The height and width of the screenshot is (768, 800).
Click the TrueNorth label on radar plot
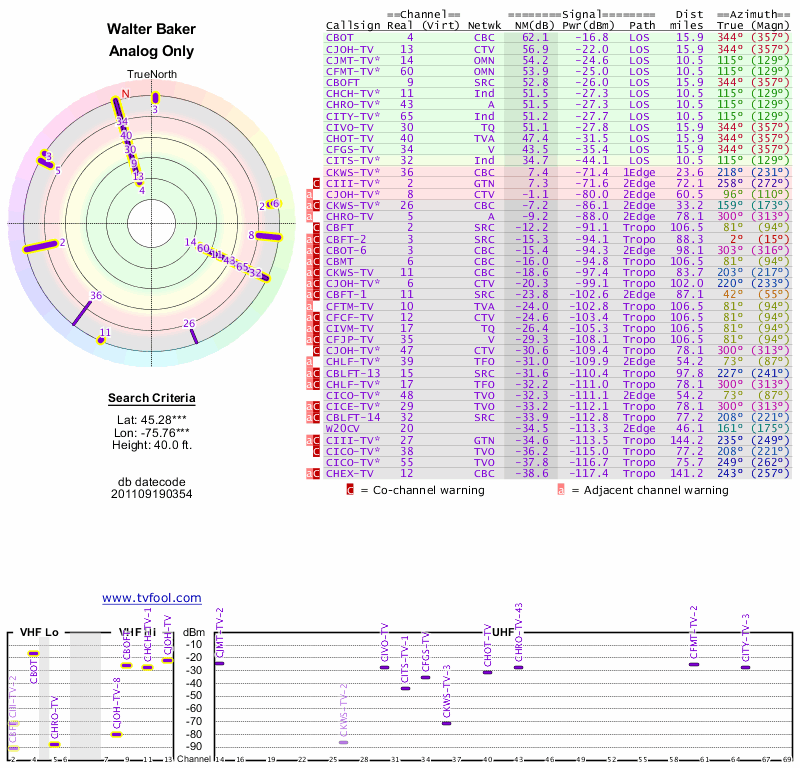tap(150, 75)
